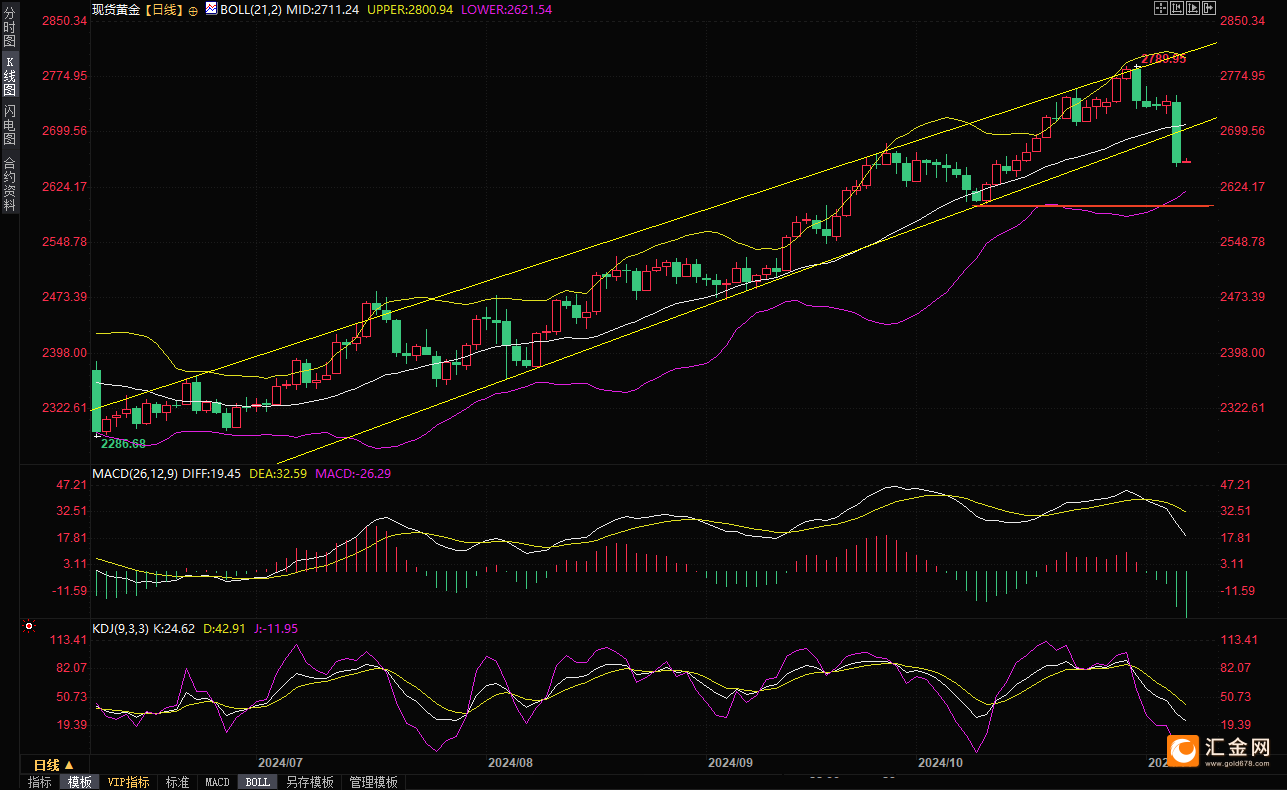Click the MACD(26,12,9) indicator label
This screenshot has height=790, width=1287.
(135, 473)
